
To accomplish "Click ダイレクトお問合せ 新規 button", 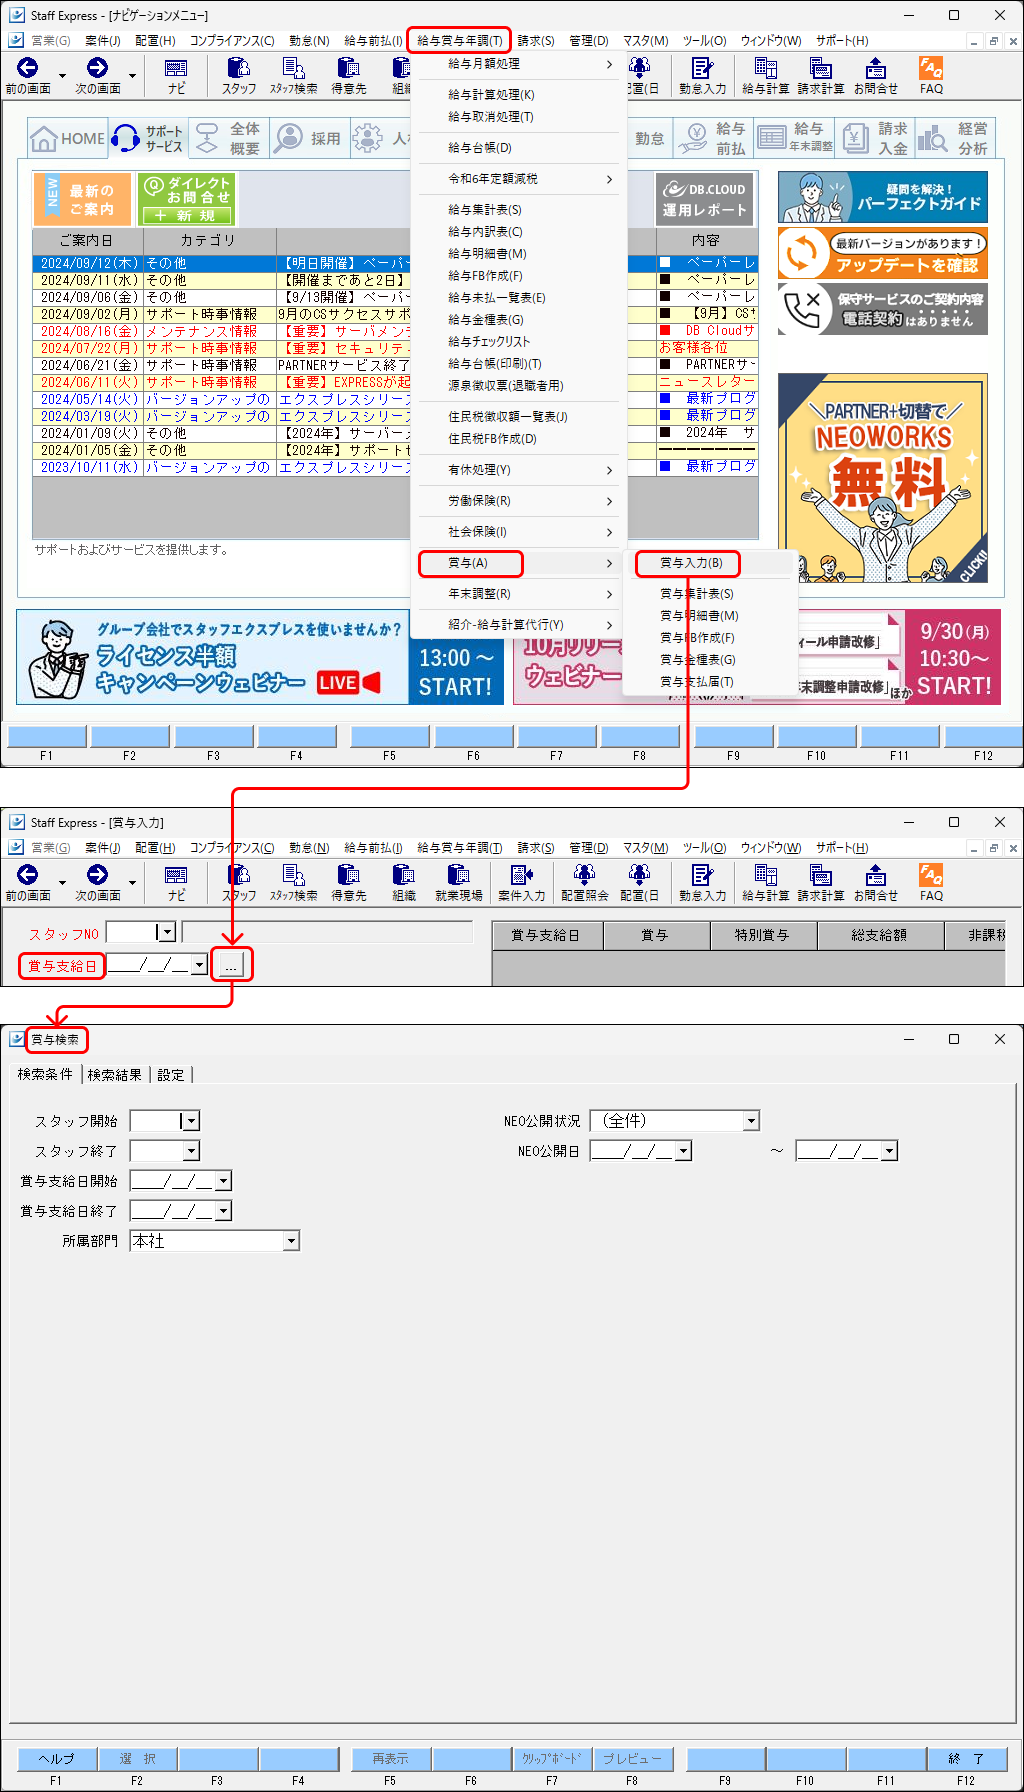I will [187, 198].
